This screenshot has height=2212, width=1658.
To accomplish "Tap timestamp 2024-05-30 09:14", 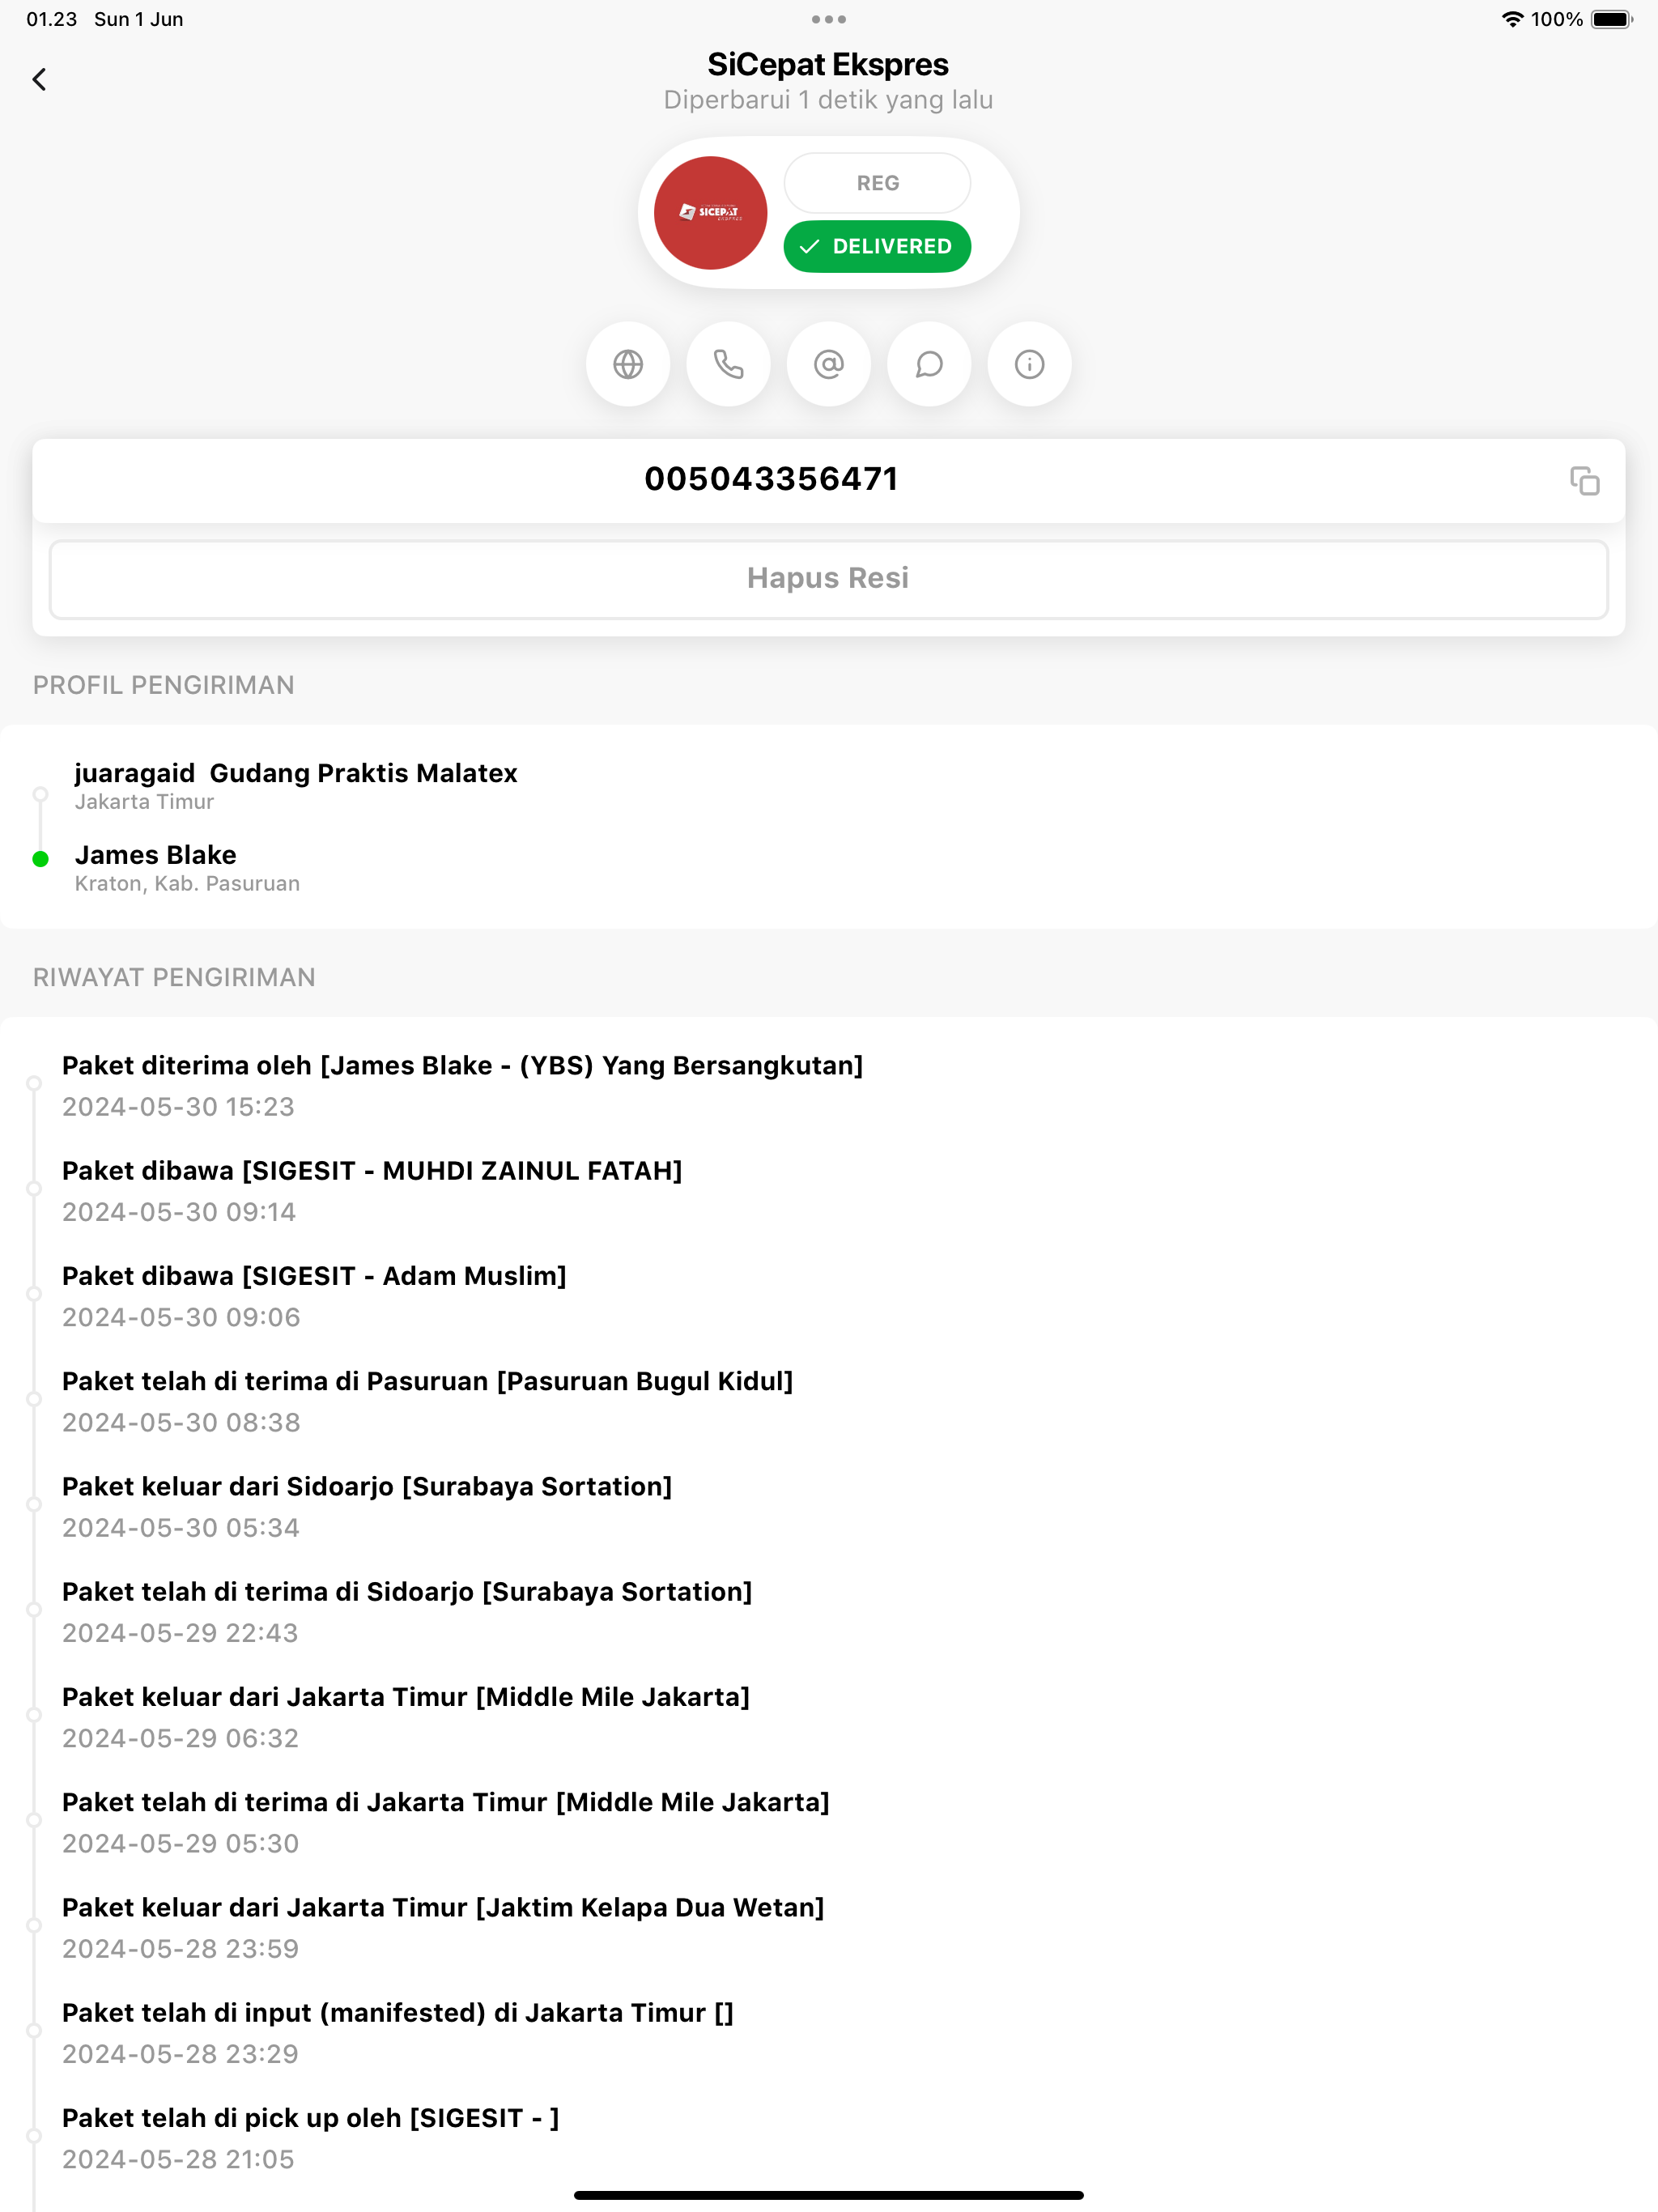I will 179,1212.
